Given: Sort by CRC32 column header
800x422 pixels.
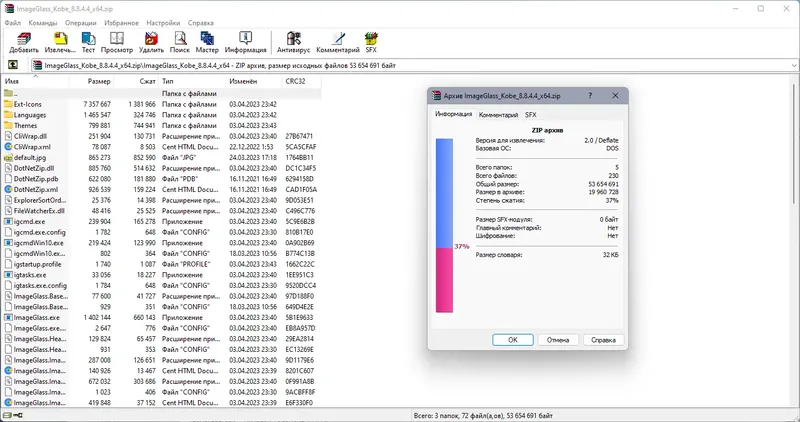Looking at the screenshot, I should (301, 81).
